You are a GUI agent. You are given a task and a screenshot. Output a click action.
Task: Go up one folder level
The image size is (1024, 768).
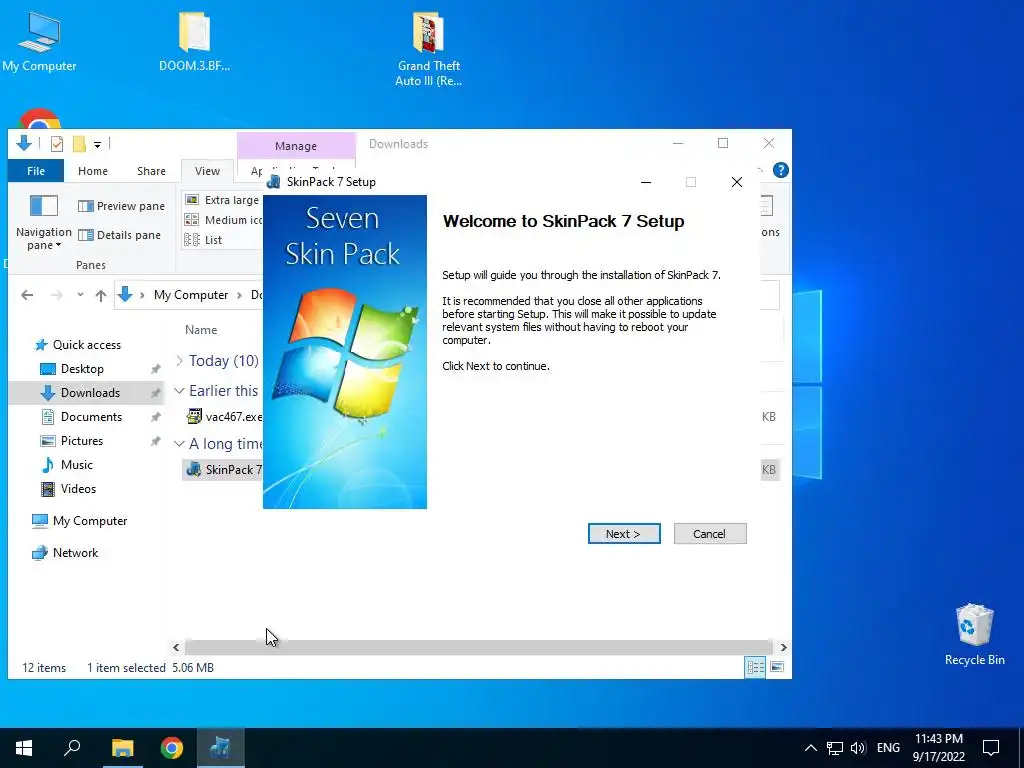point(101,295)
